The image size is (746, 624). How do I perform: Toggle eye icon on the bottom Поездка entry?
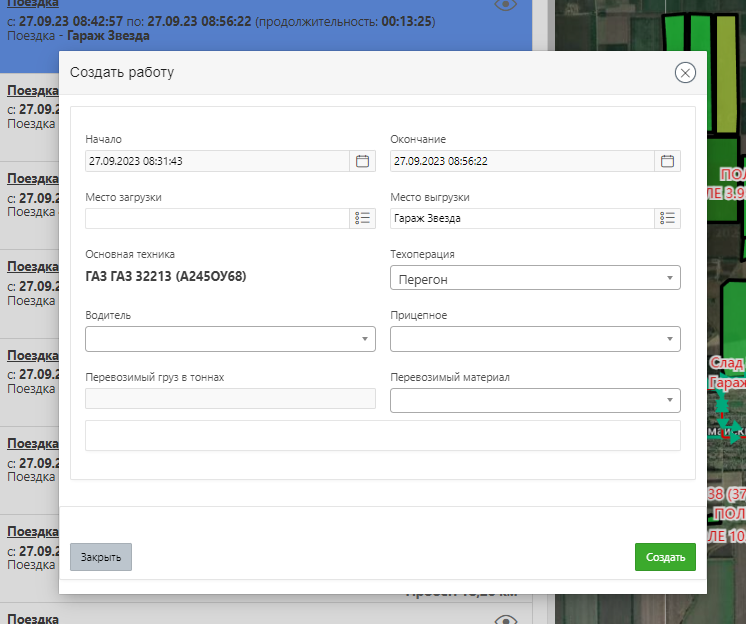pyautogui.click(x=506, y=619)
